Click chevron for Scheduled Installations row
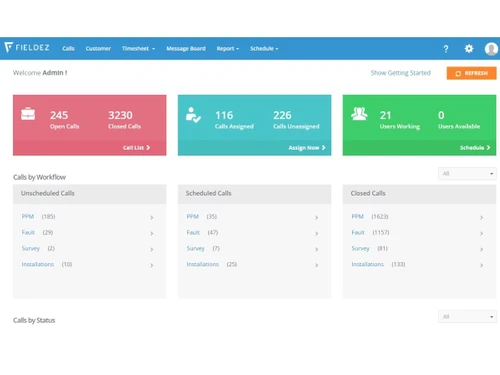500x375 pixels. (x=317, y=265)
